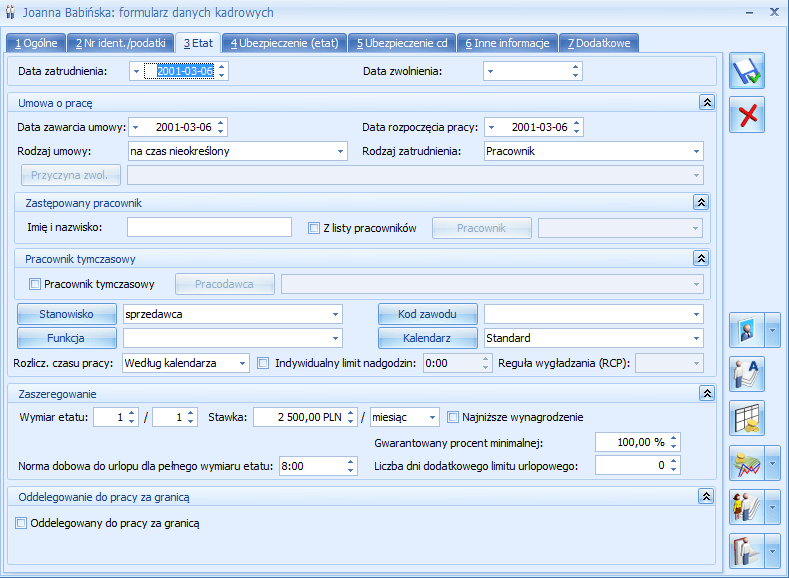This screenshot has height=578, width=789.
Task: Open the Rozlicz. czasu pracy dropdown
Action: click(242, 363)
